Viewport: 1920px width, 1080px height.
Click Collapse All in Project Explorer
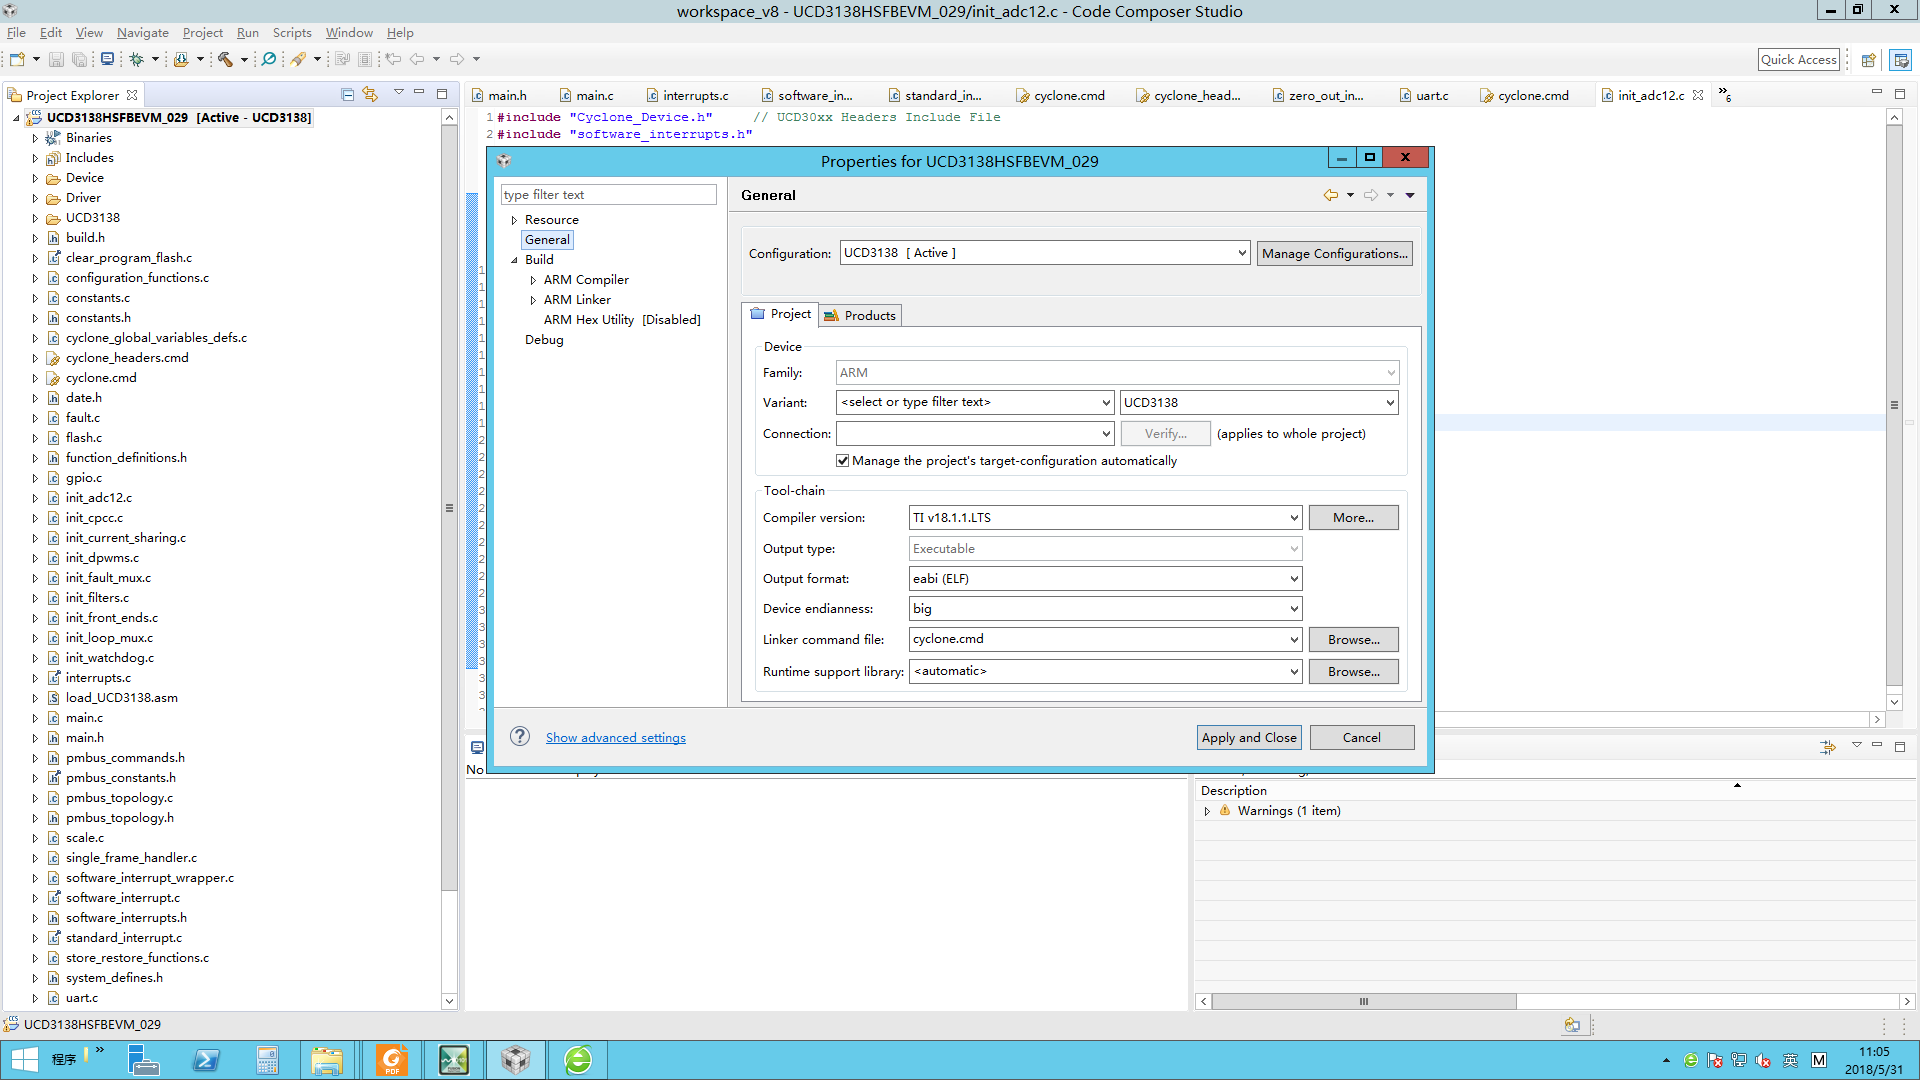347,95
